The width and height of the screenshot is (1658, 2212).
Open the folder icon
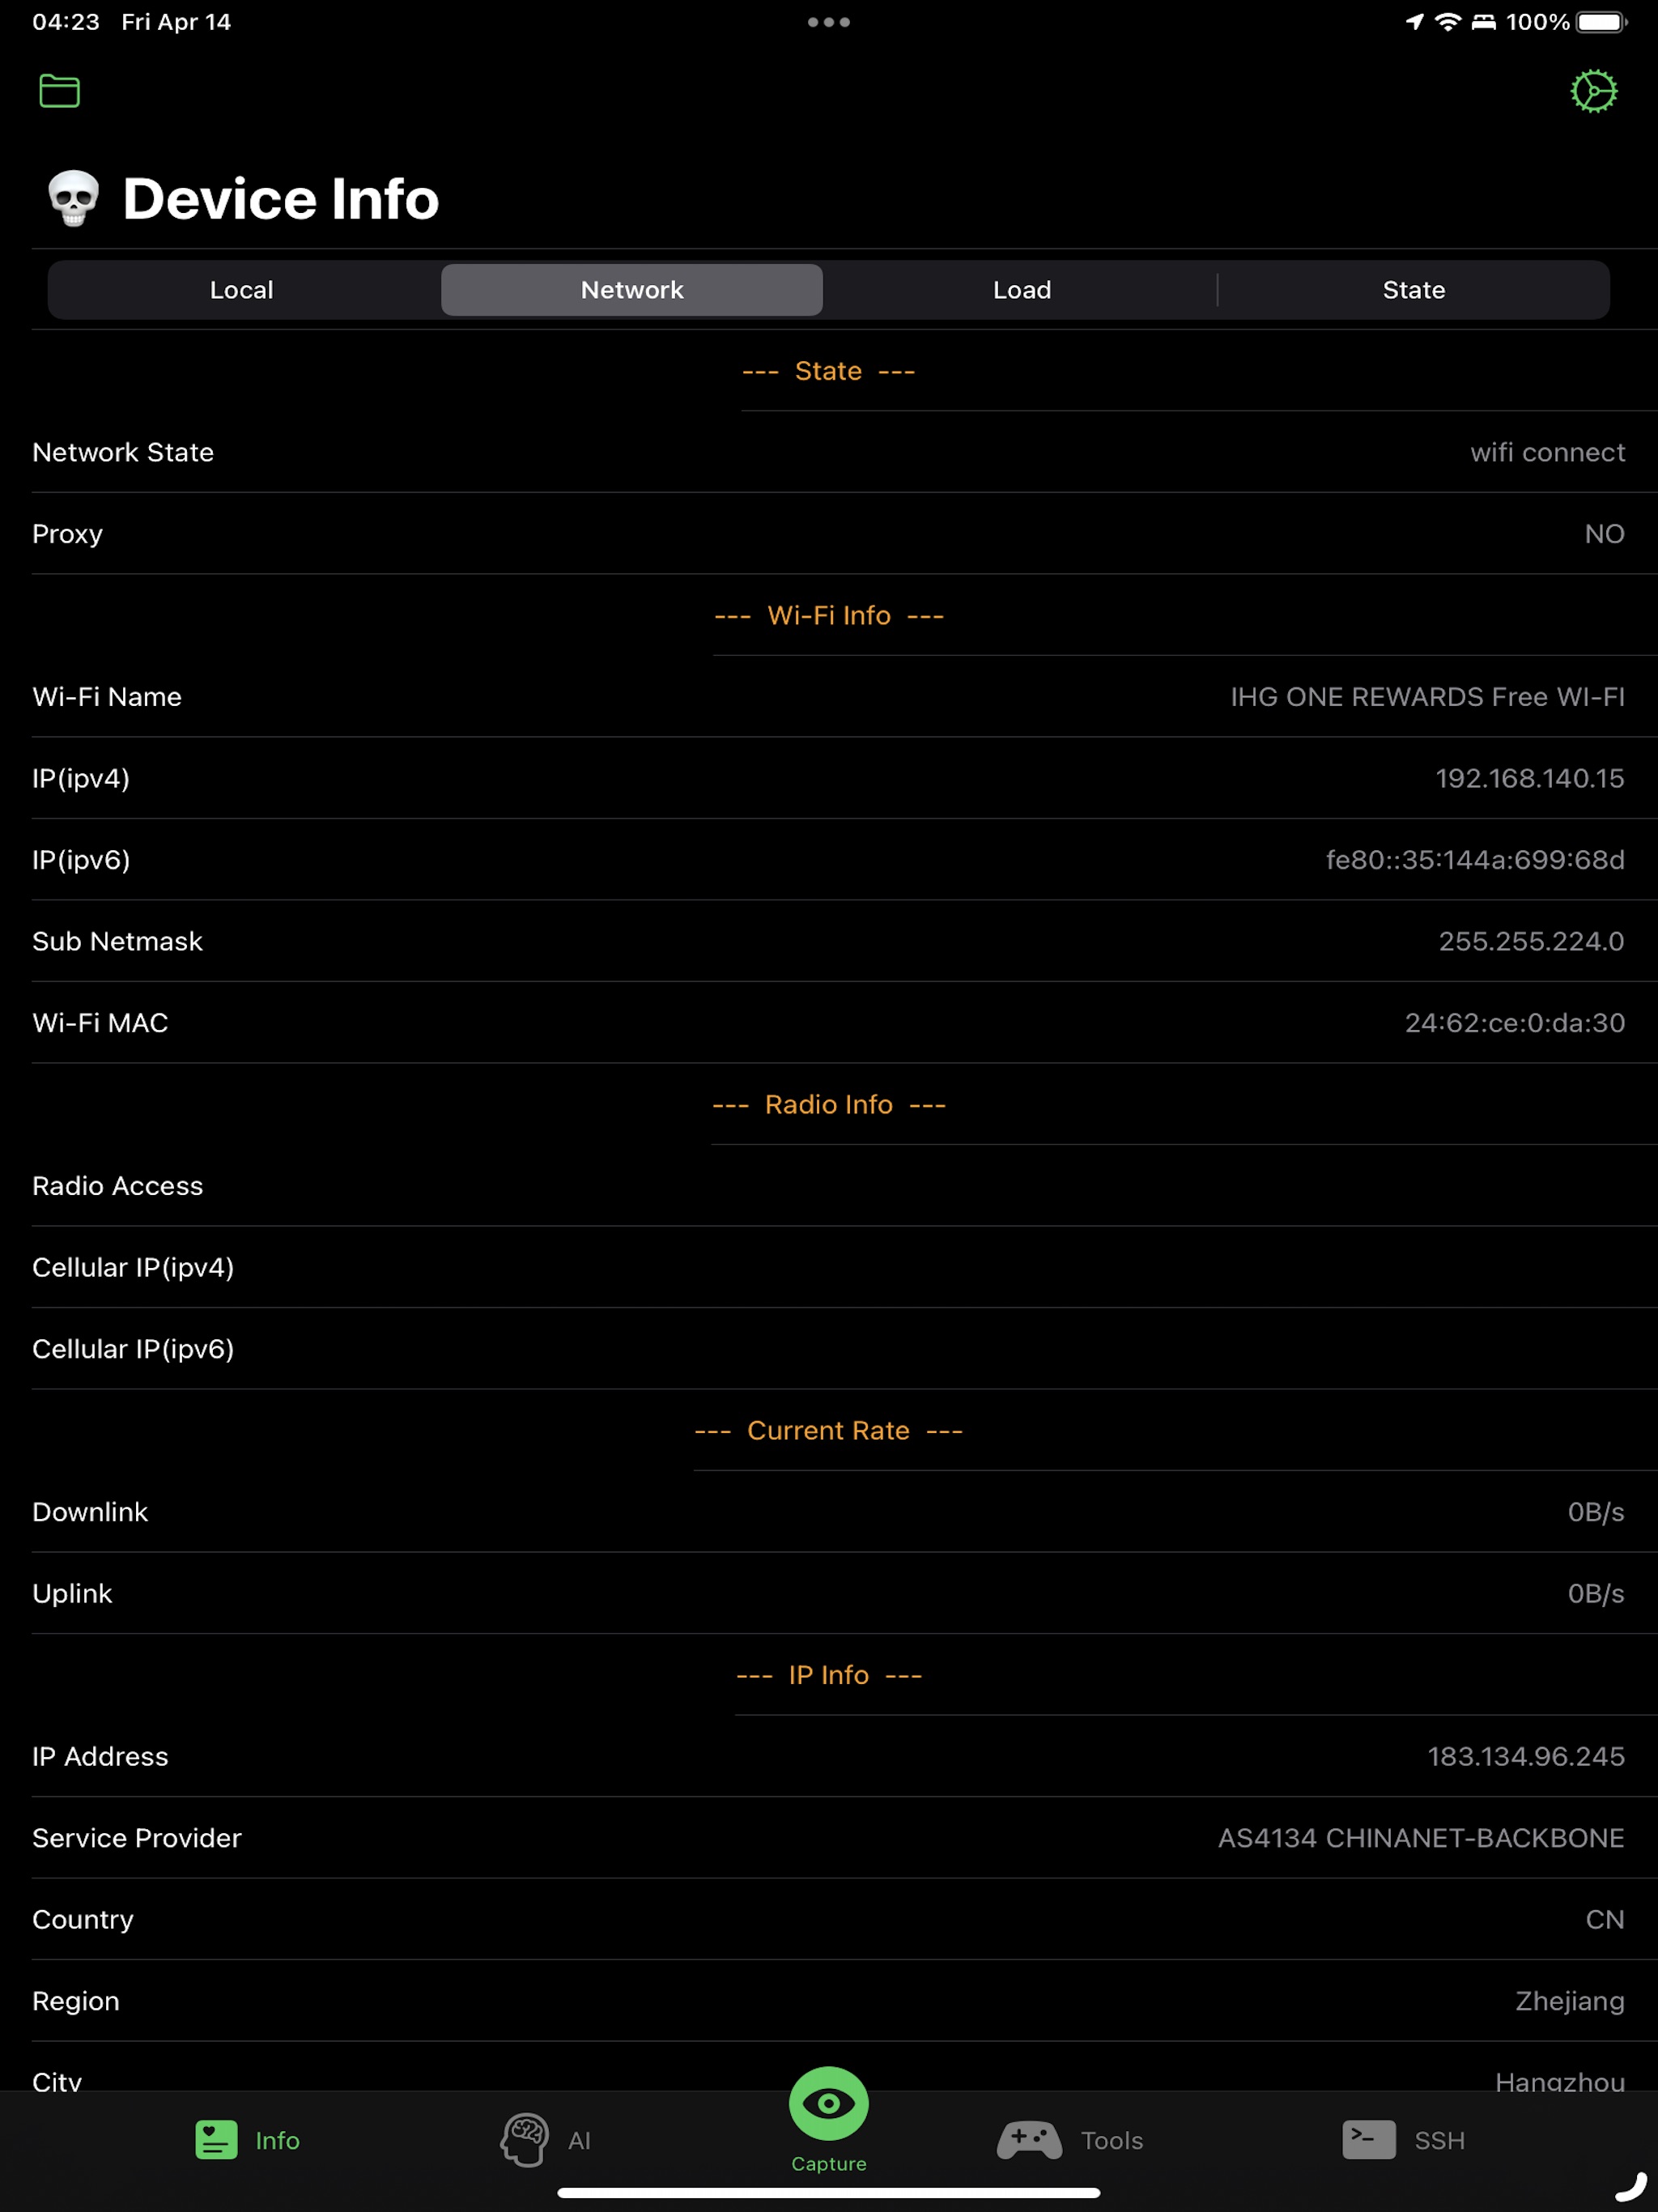pyautogui.click(x=59, y=91)
